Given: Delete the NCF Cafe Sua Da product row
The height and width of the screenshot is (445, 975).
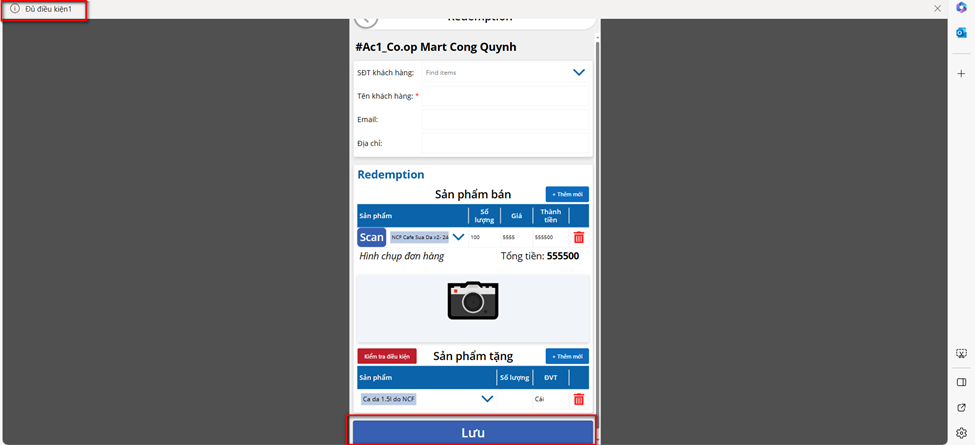Looking at the screenshot, I should [579, 237].
